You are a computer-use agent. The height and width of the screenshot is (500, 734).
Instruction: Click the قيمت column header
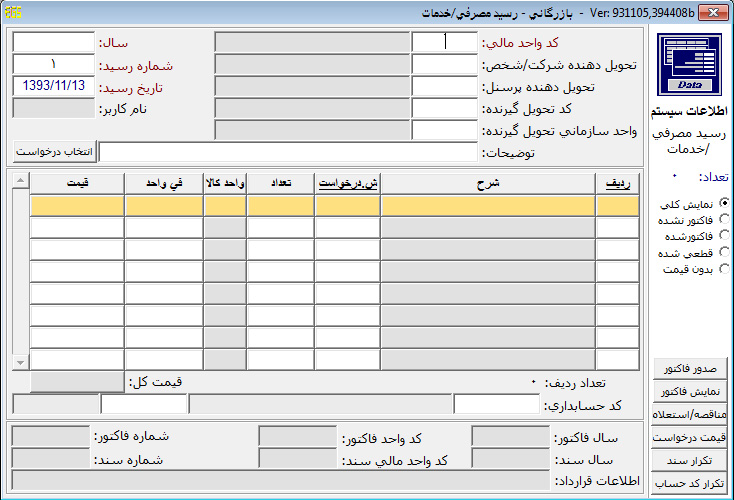click(77, 183)
